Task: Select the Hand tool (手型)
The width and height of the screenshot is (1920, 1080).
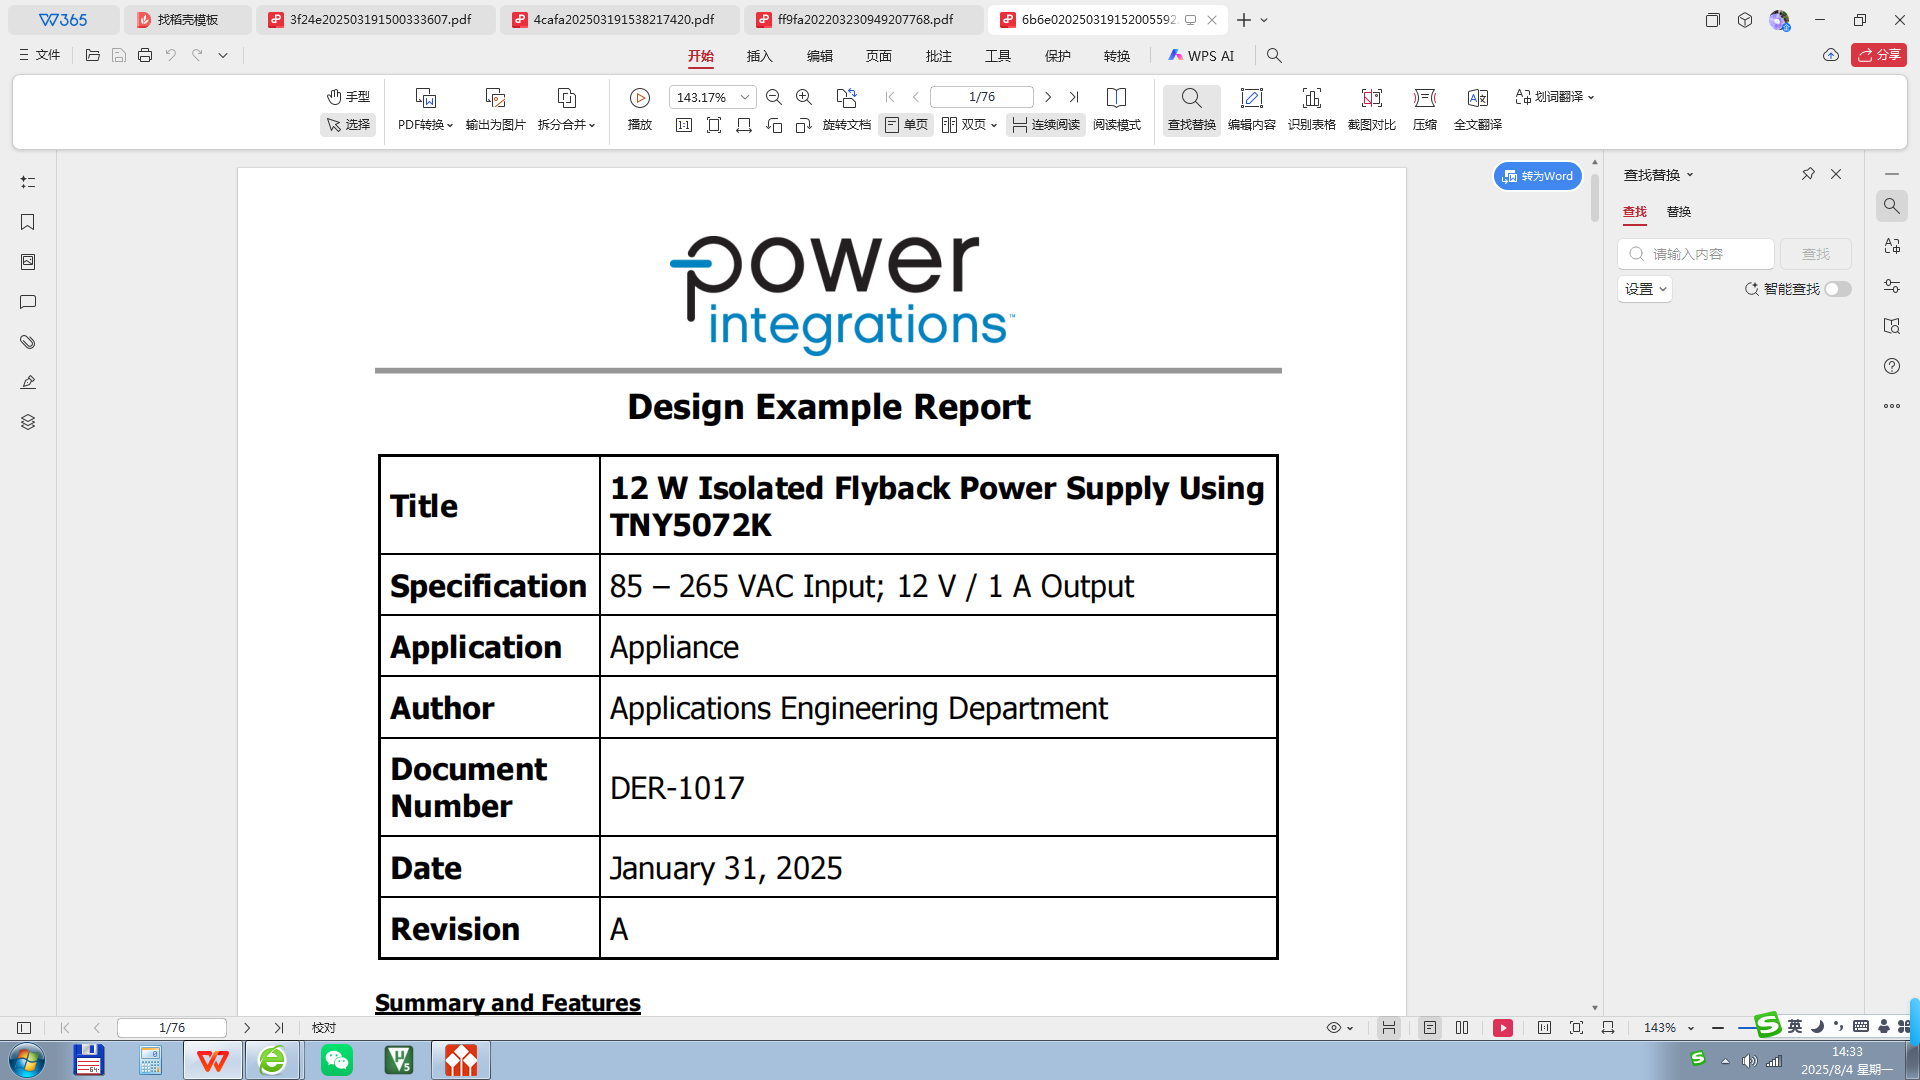Action: (348, 97)
